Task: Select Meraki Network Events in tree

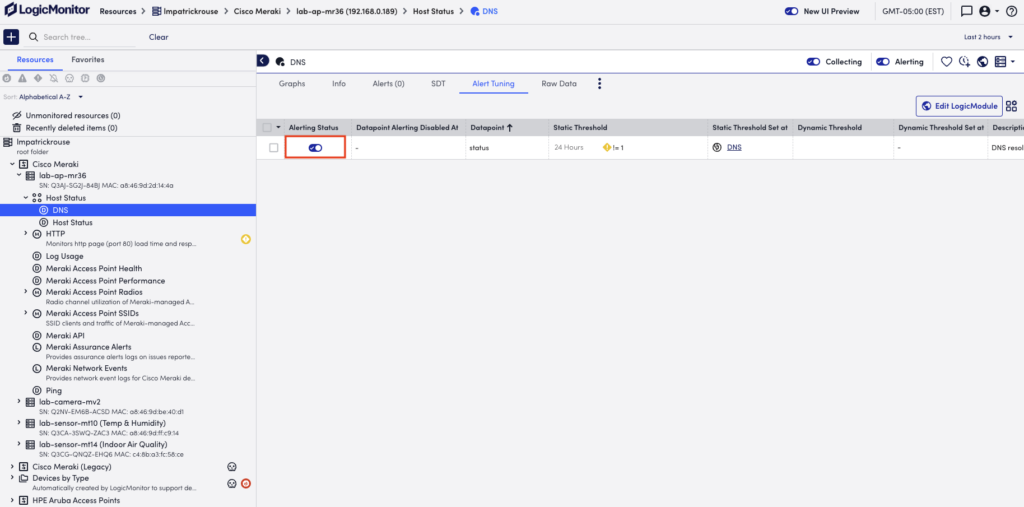Action: (x=86, y=368)
